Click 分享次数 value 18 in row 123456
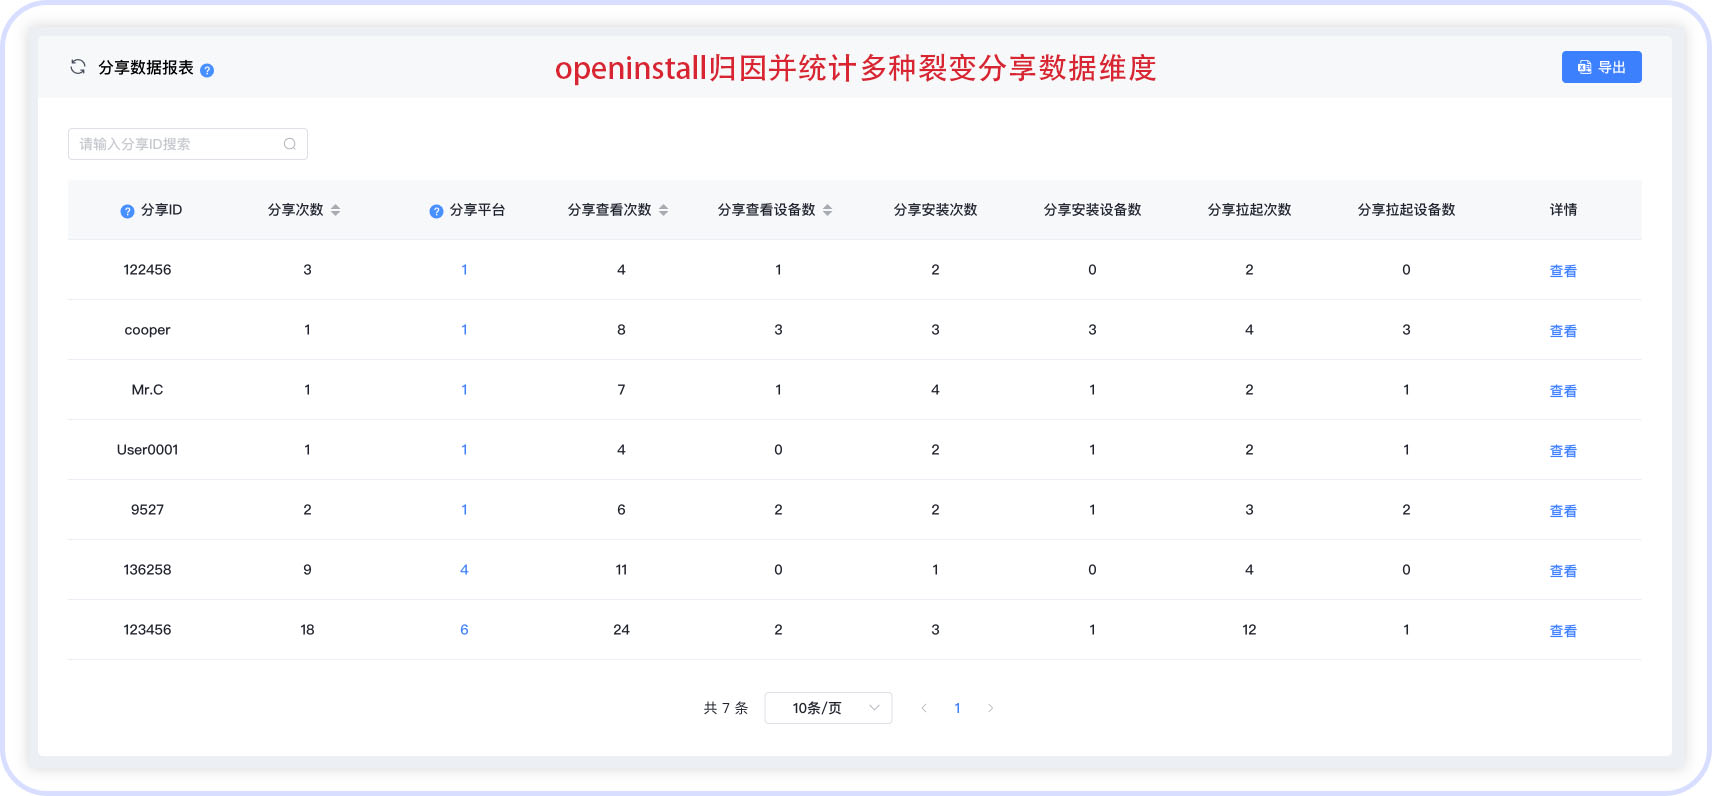The image size is (1712, 796). 307,630
